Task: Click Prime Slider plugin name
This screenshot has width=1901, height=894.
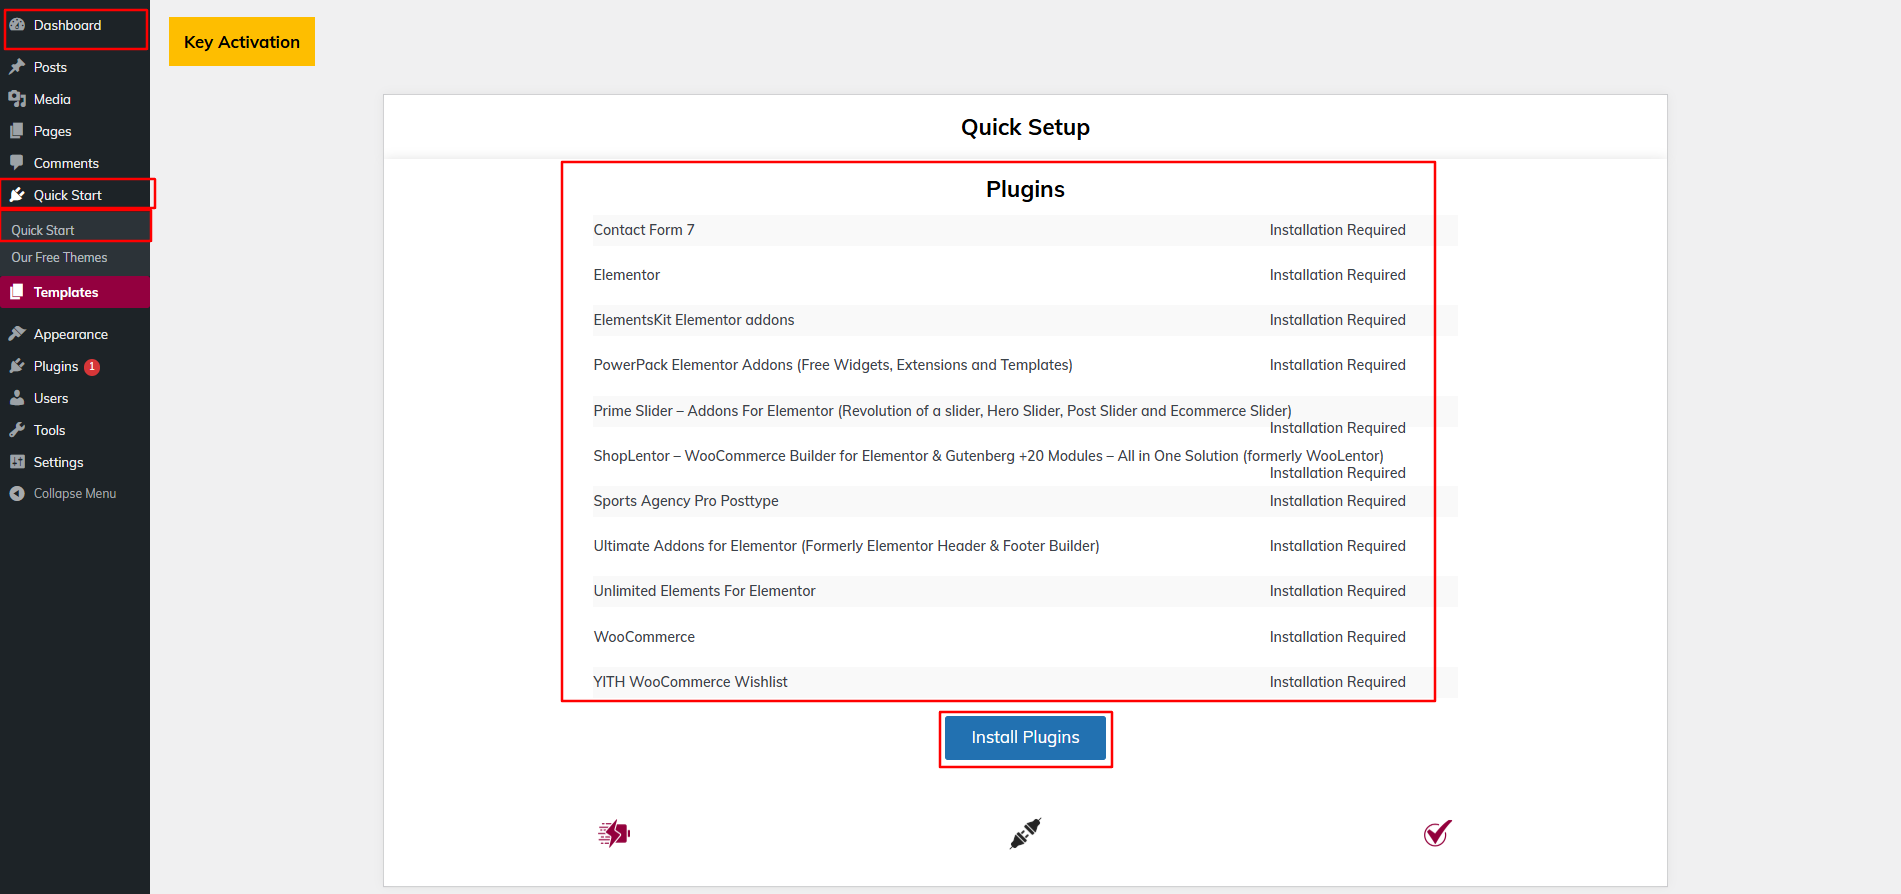Action: 942,411
